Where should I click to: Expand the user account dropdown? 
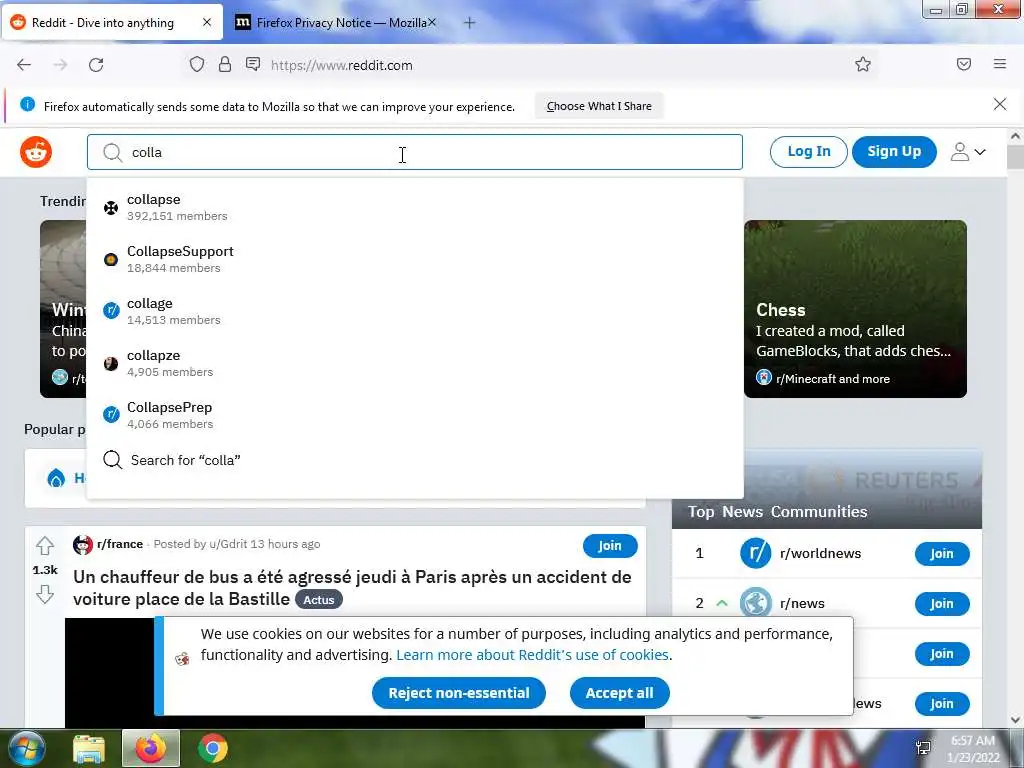click(968, 152)
